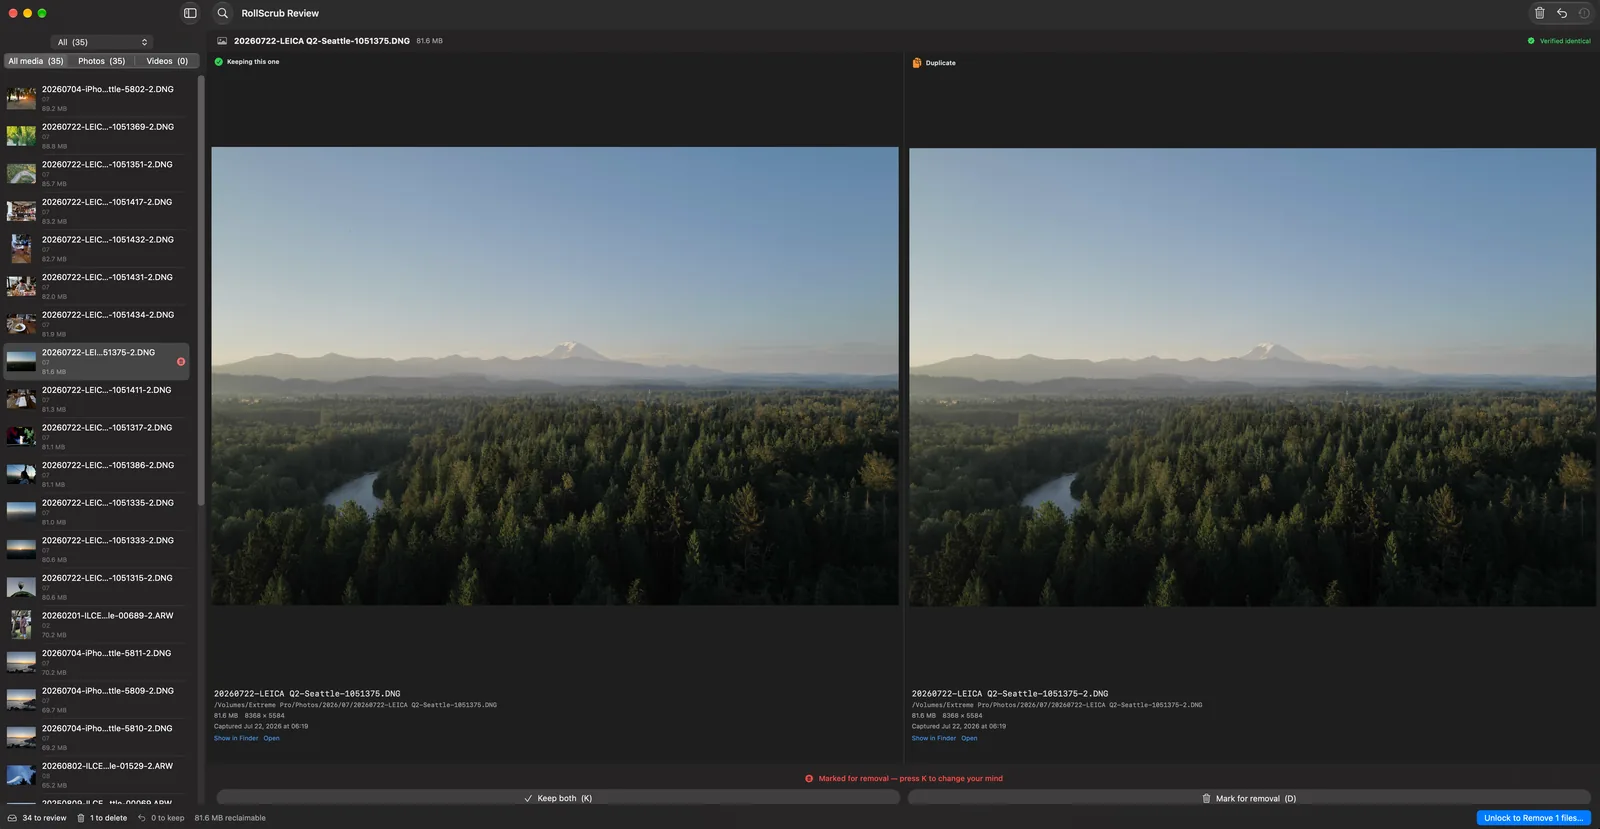Click the undo icon beside 0 to keep
Screen dimensions: 1600x829
(x=142, y=818)
